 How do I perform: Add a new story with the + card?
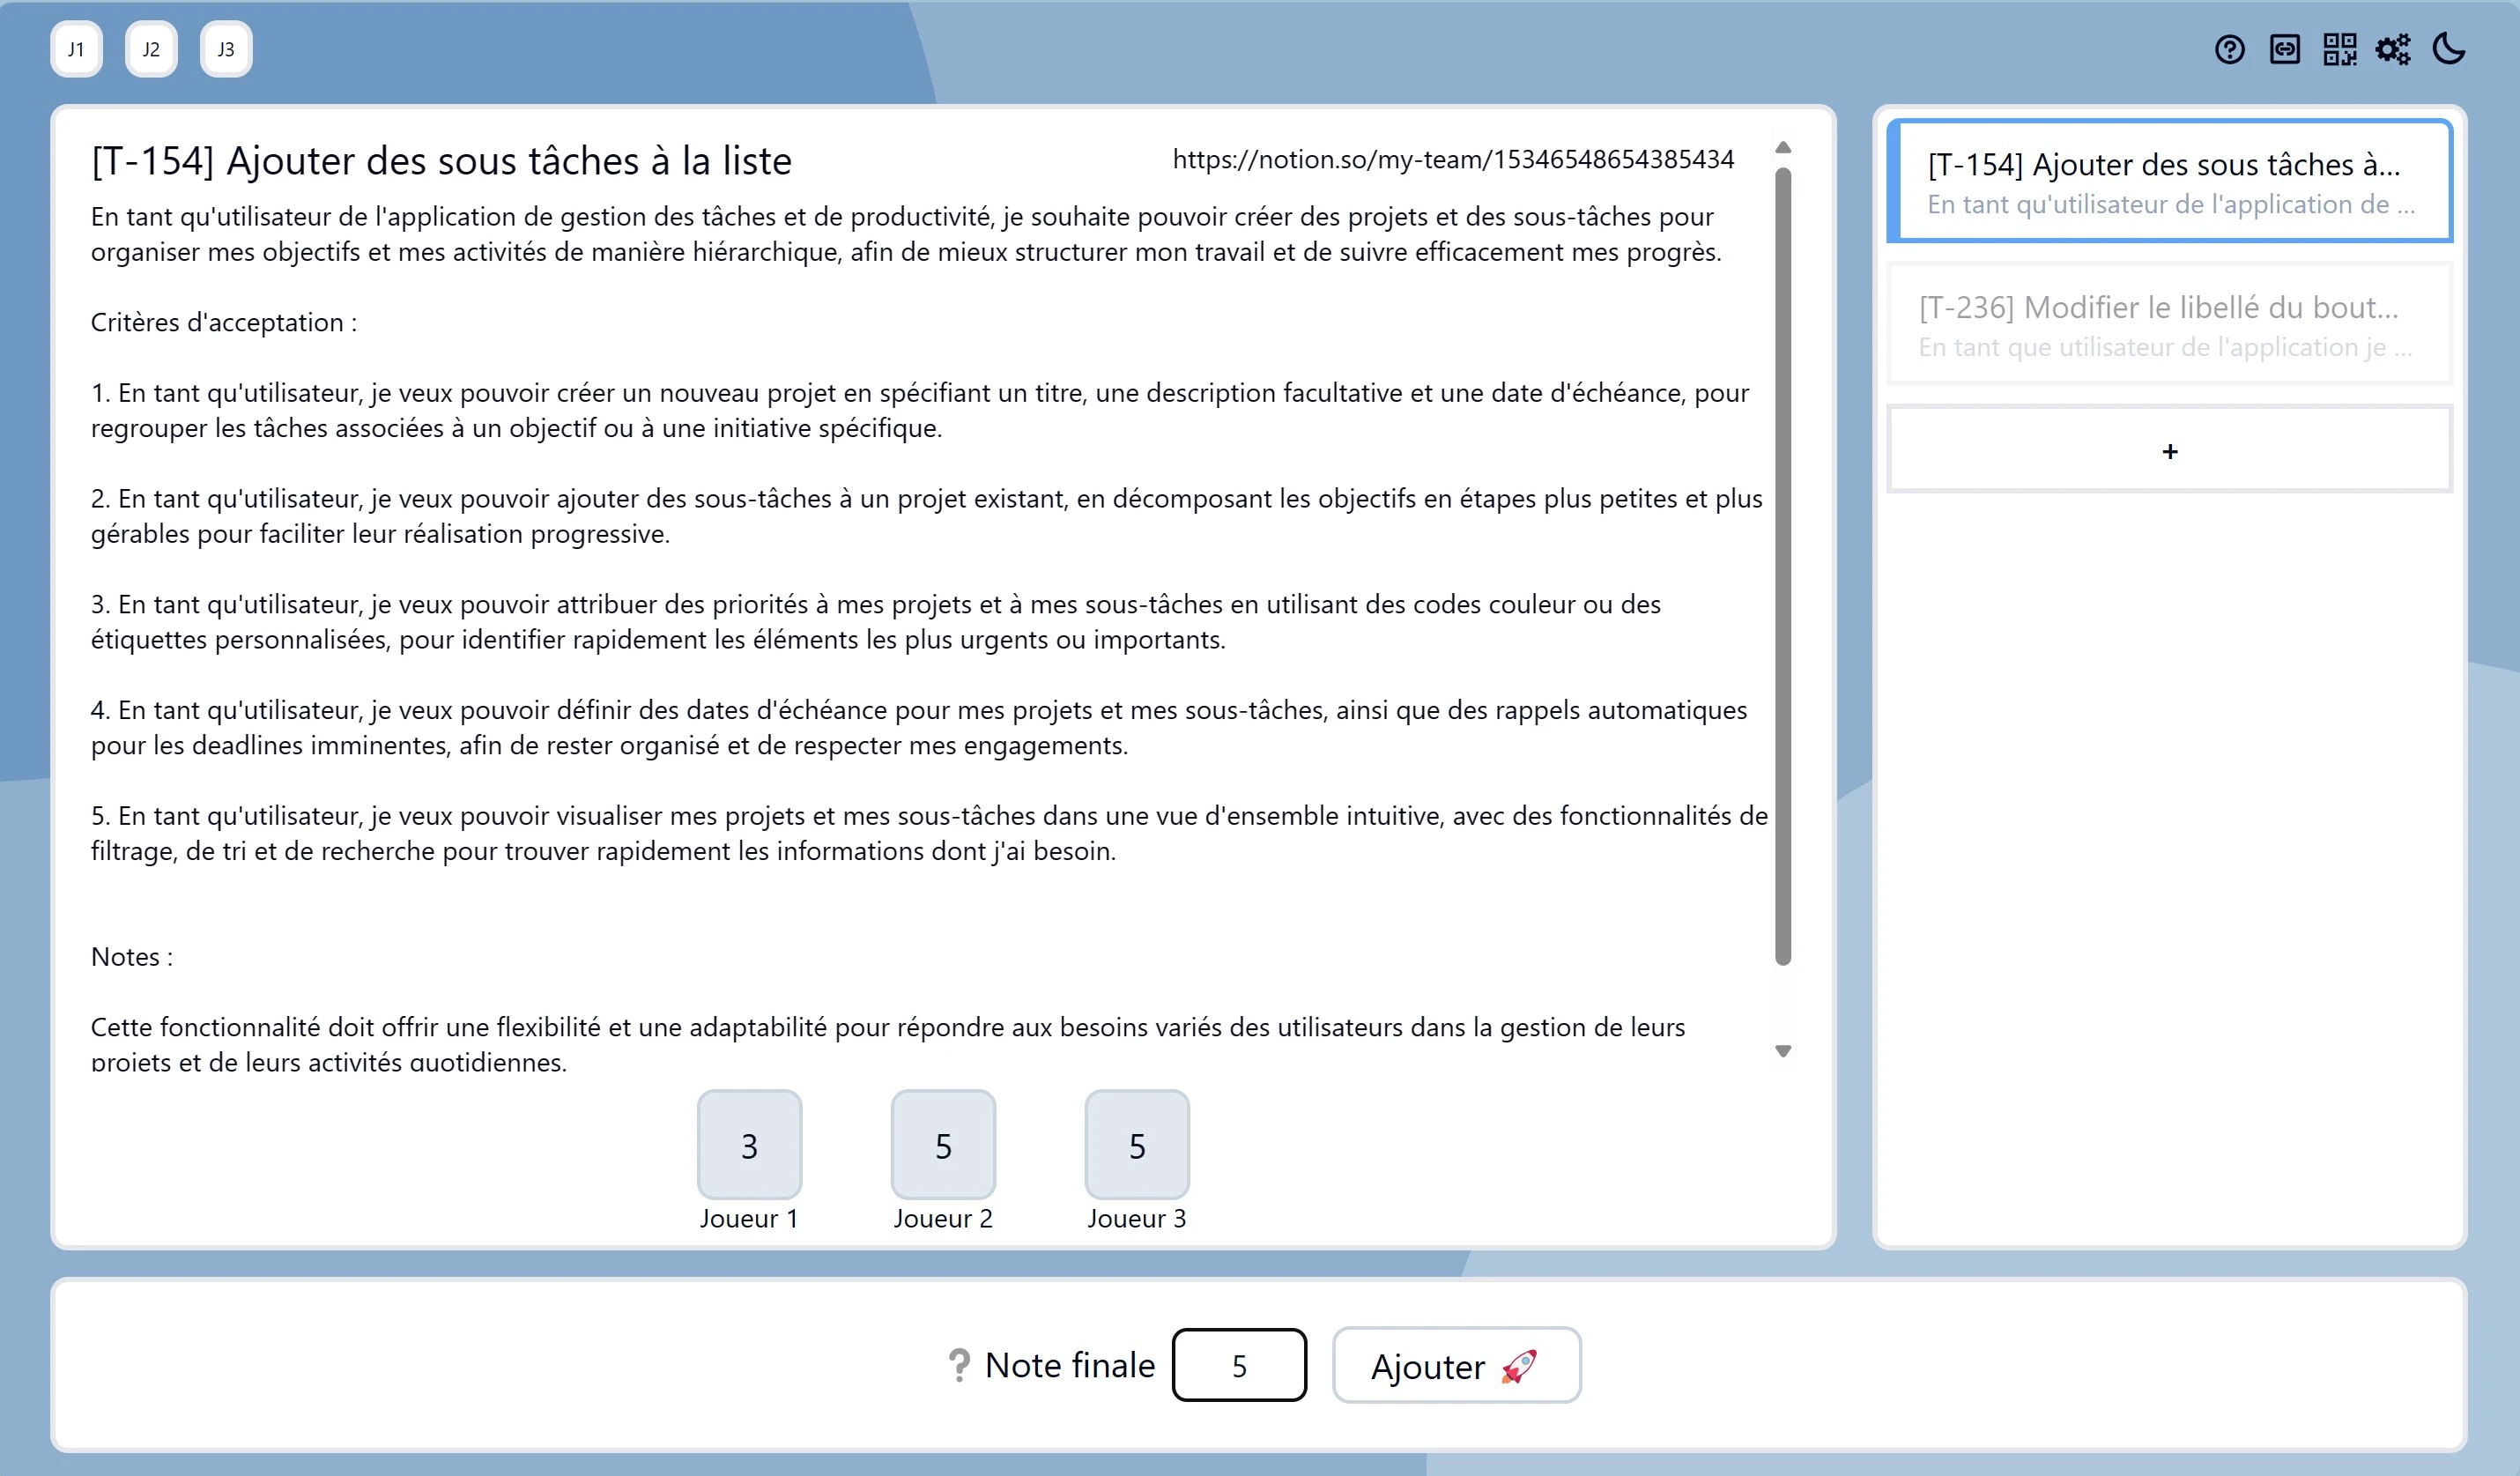(2169, 450)
